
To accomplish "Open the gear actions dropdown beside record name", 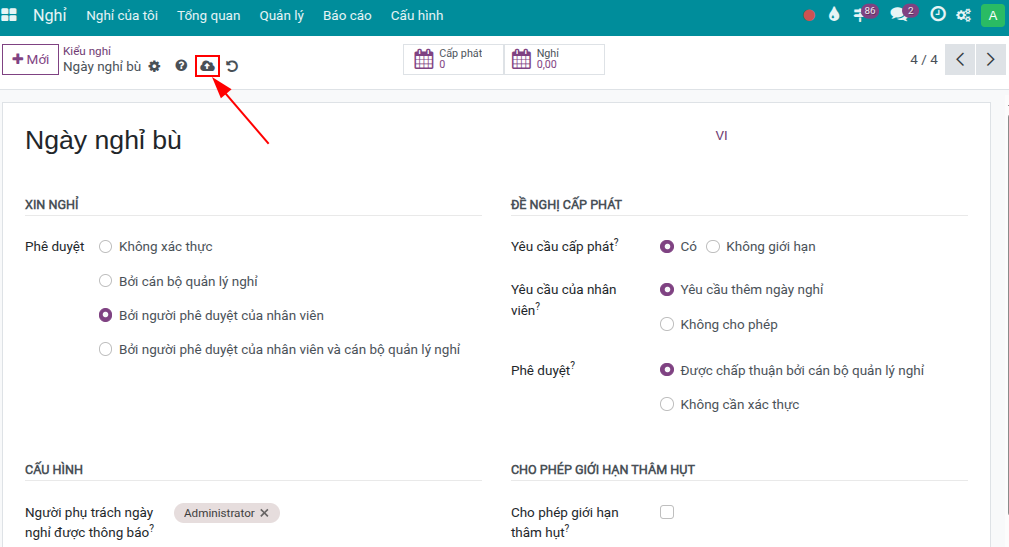I will click(x=154, y=67).
